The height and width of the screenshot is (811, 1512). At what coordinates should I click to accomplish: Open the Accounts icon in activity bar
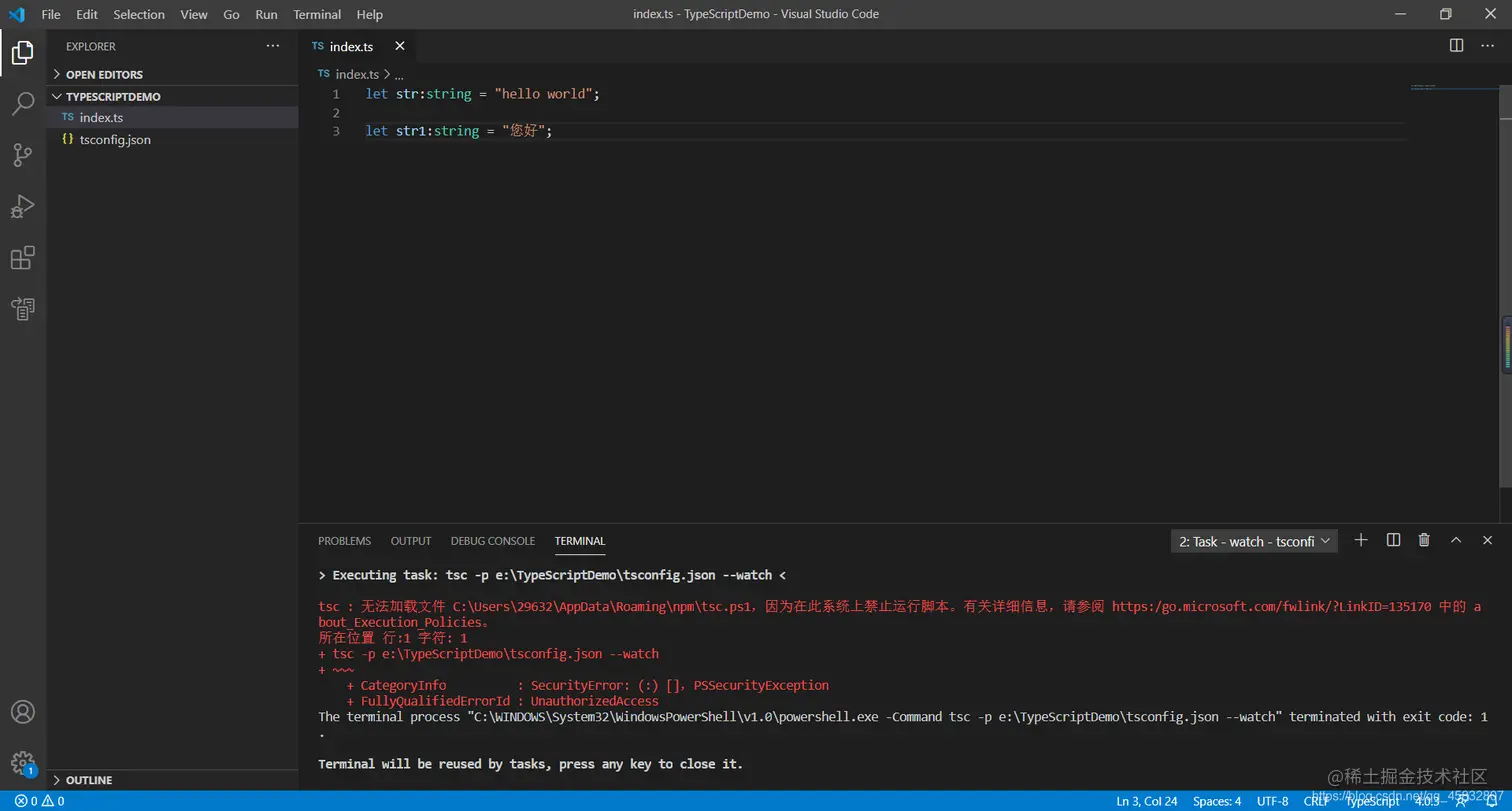tap(22, 712)
